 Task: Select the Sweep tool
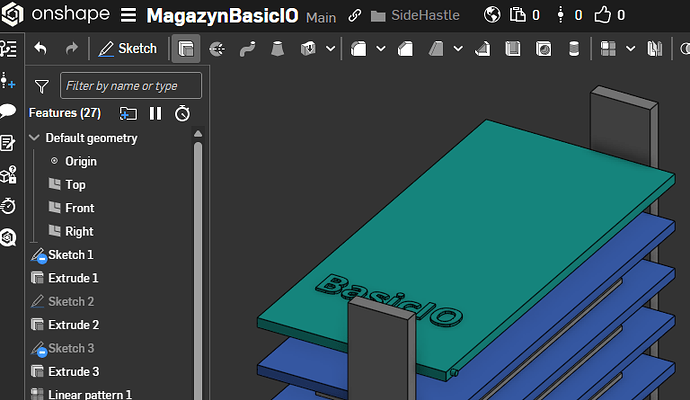coord(247,48)
